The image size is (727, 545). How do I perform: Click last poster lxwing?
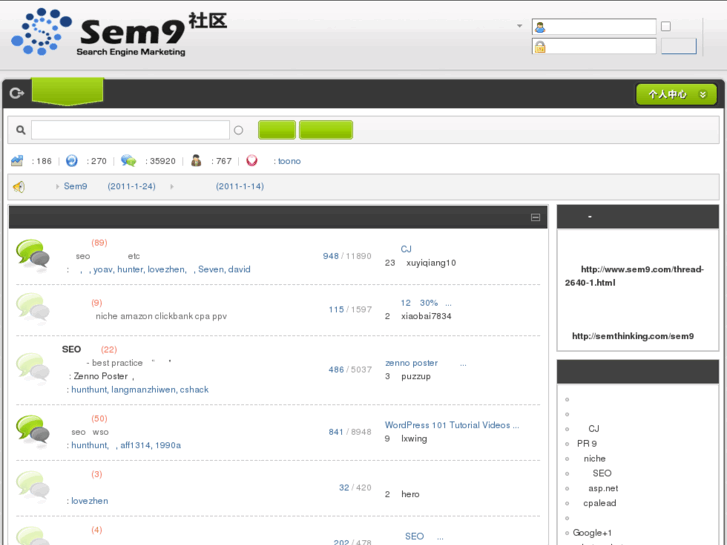(x=414, y=439)
